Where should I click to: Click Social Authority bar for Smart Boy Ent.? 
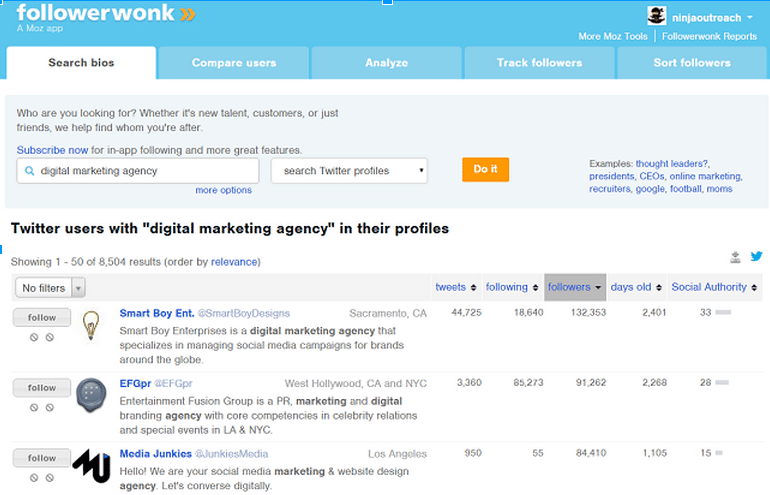point(723,312)
